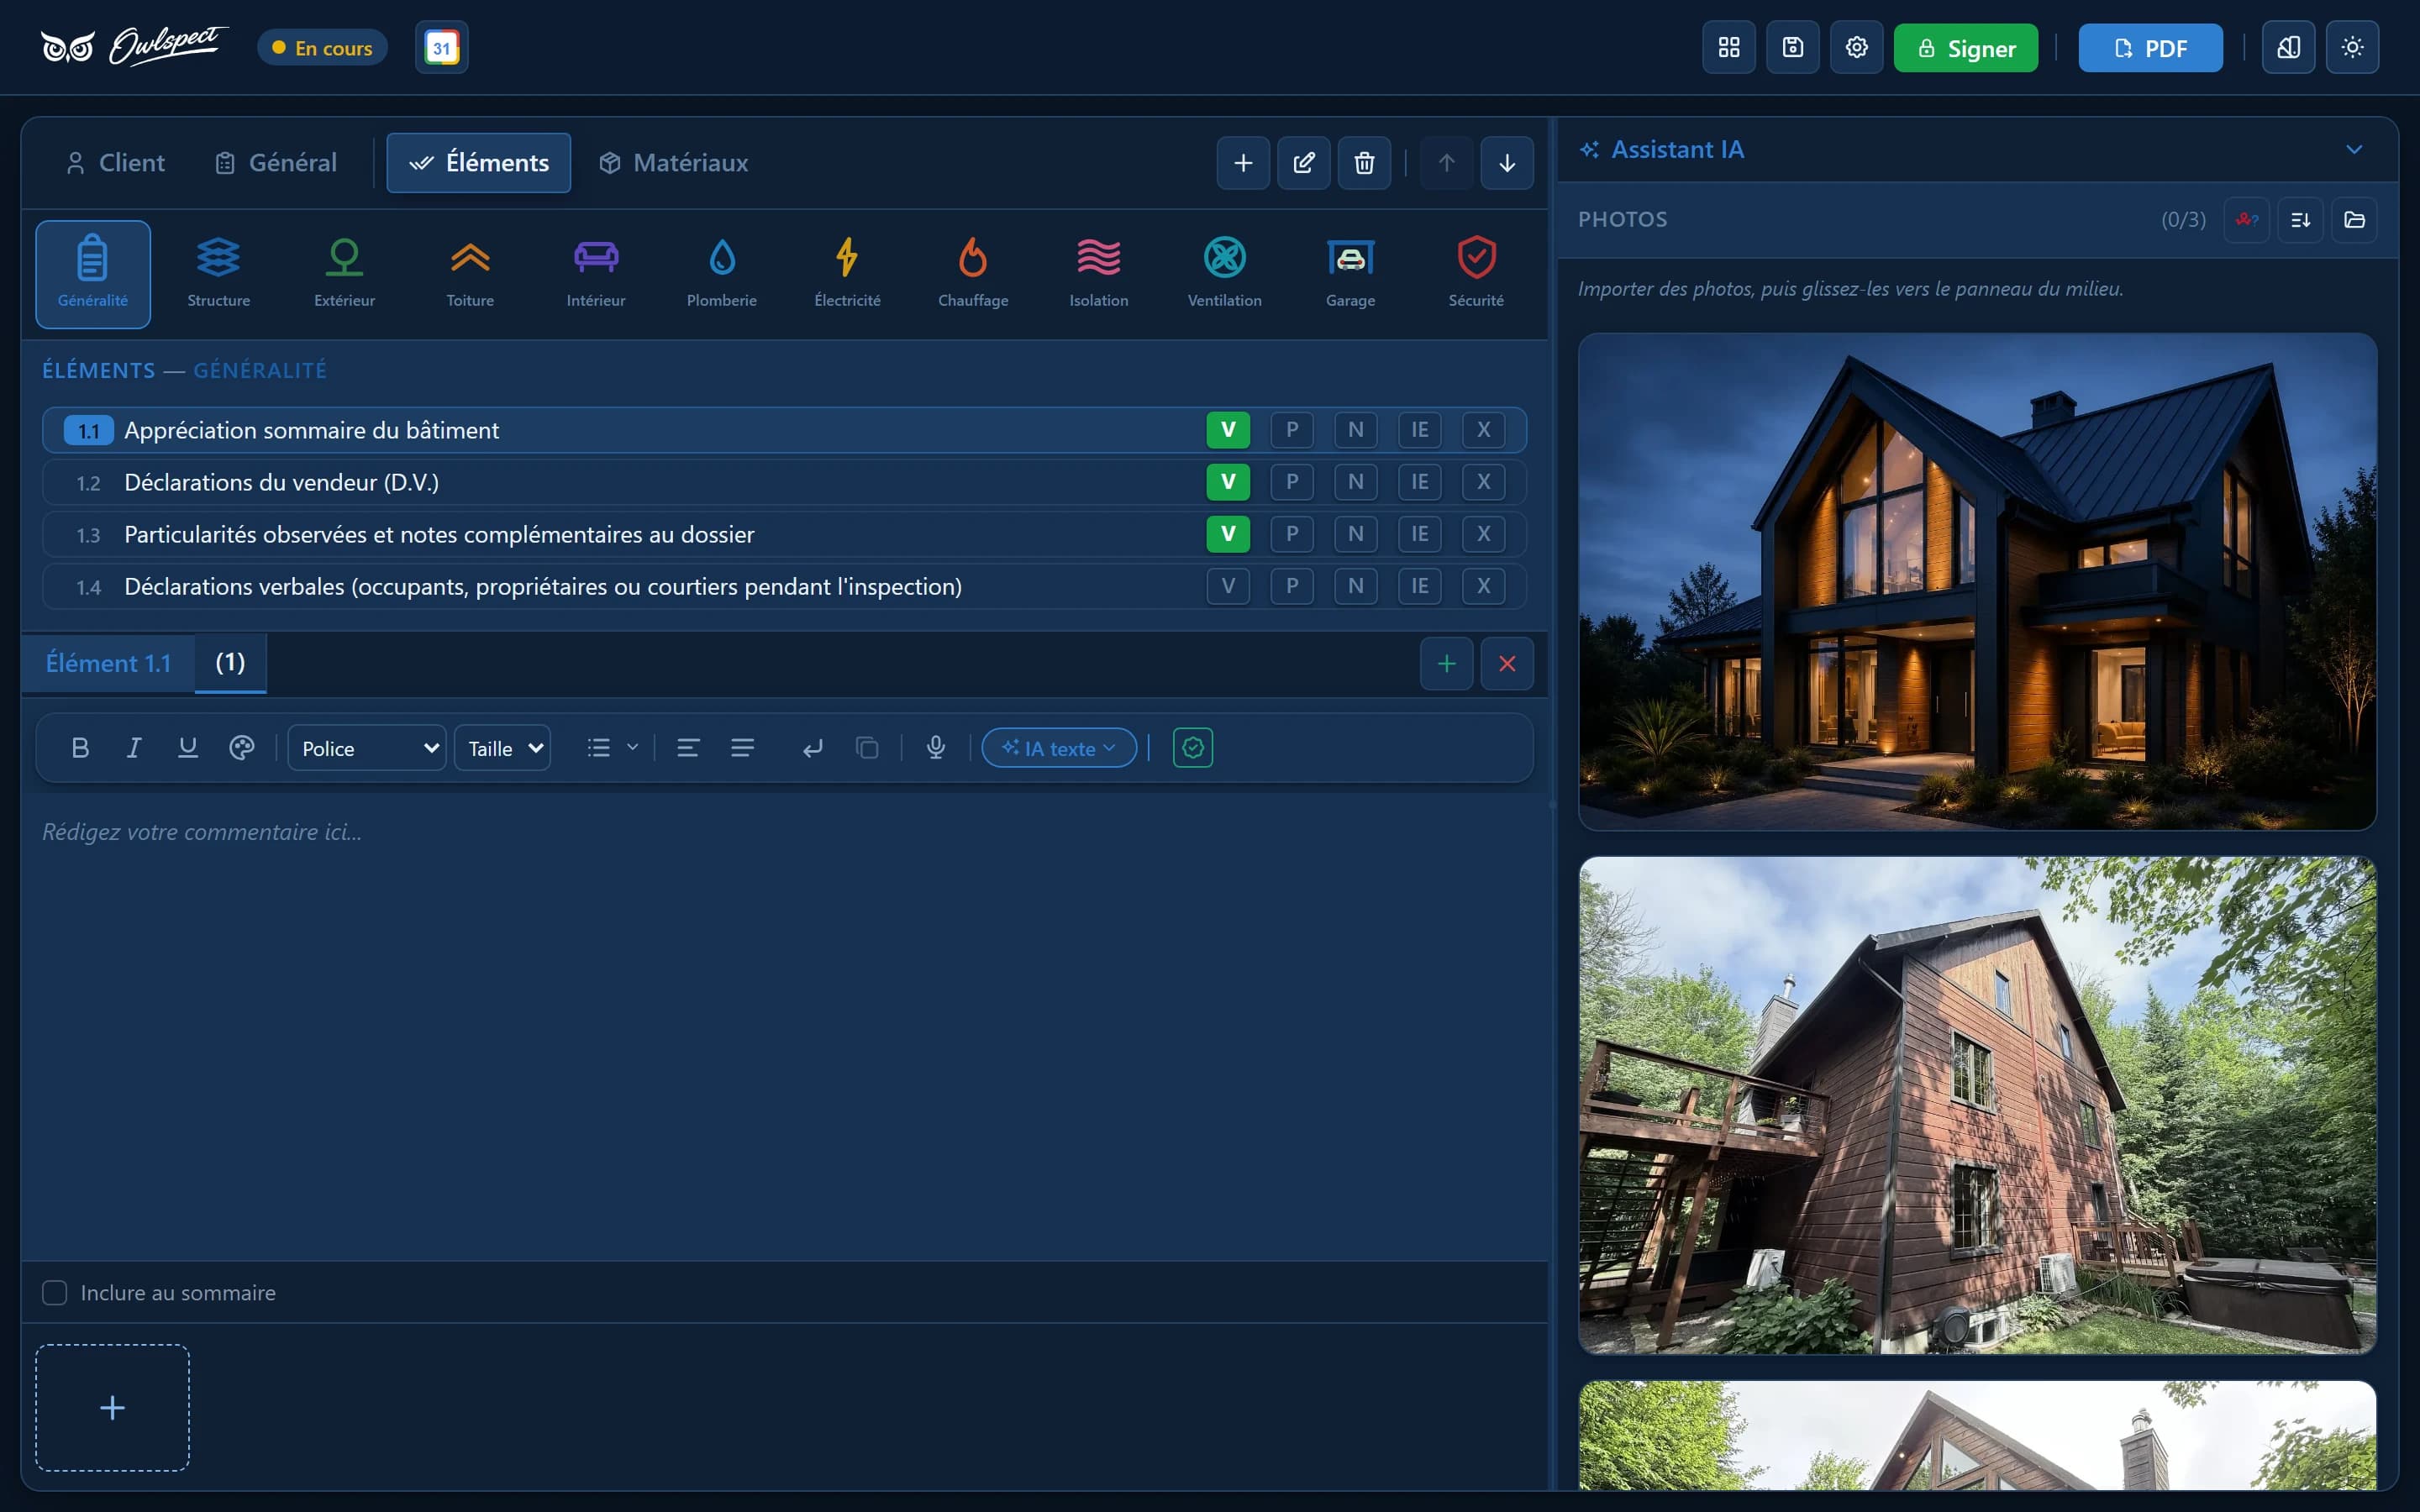Image resolution: width=2420 pixels, height=1512 pixels.
Task: Expand the list style dropdown arrow
Action: [x=633, y=747]
